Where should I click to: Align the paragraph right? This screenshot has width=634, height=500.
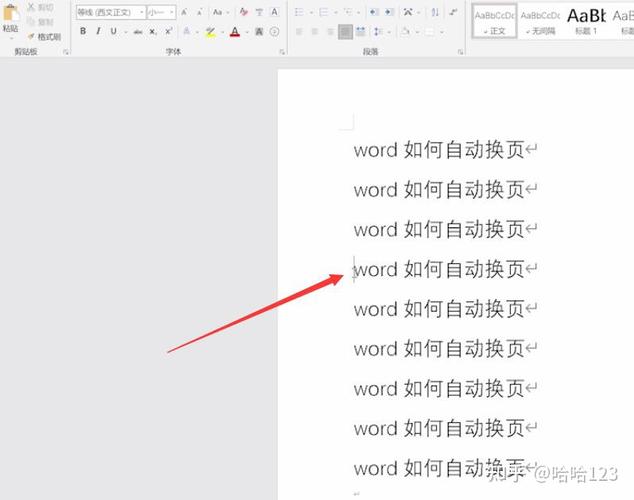click(330, 31)
